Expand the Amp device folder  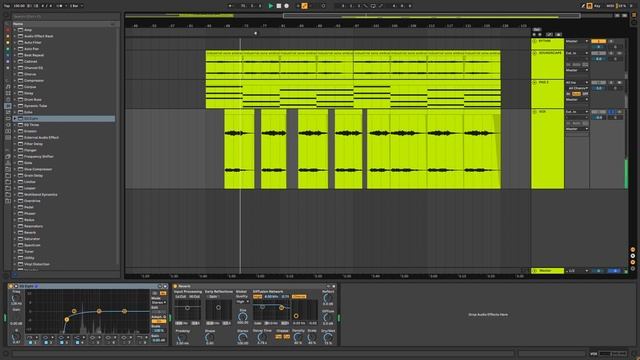[15, 30]
